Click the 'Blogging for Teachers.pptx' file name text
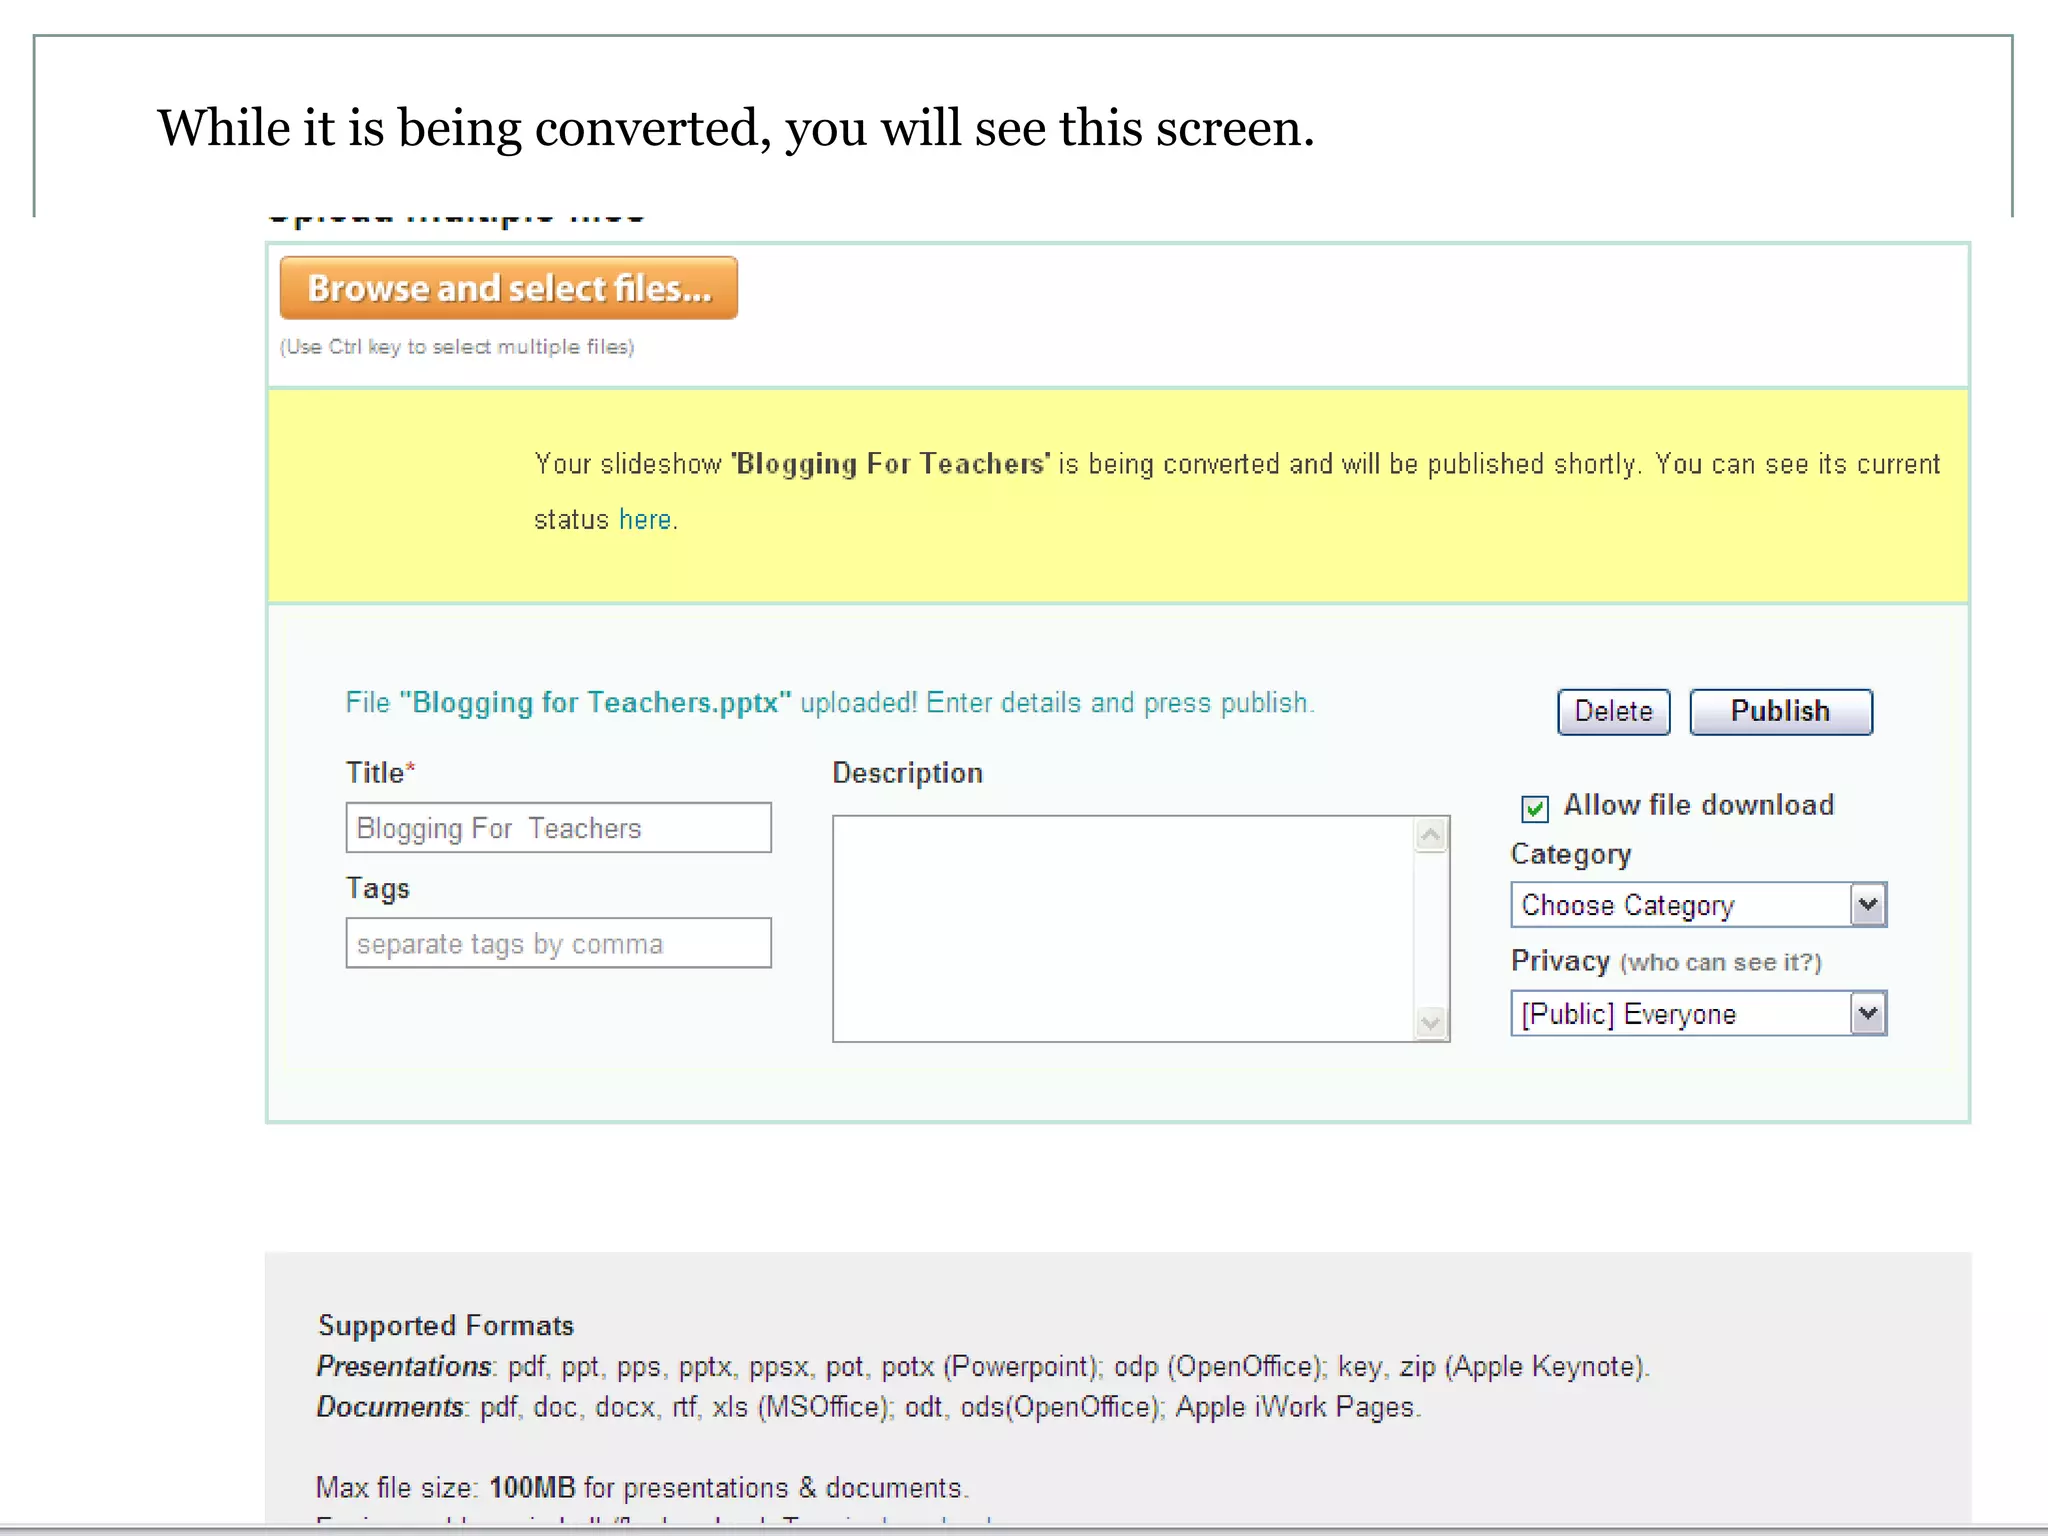 pos(595,703)
